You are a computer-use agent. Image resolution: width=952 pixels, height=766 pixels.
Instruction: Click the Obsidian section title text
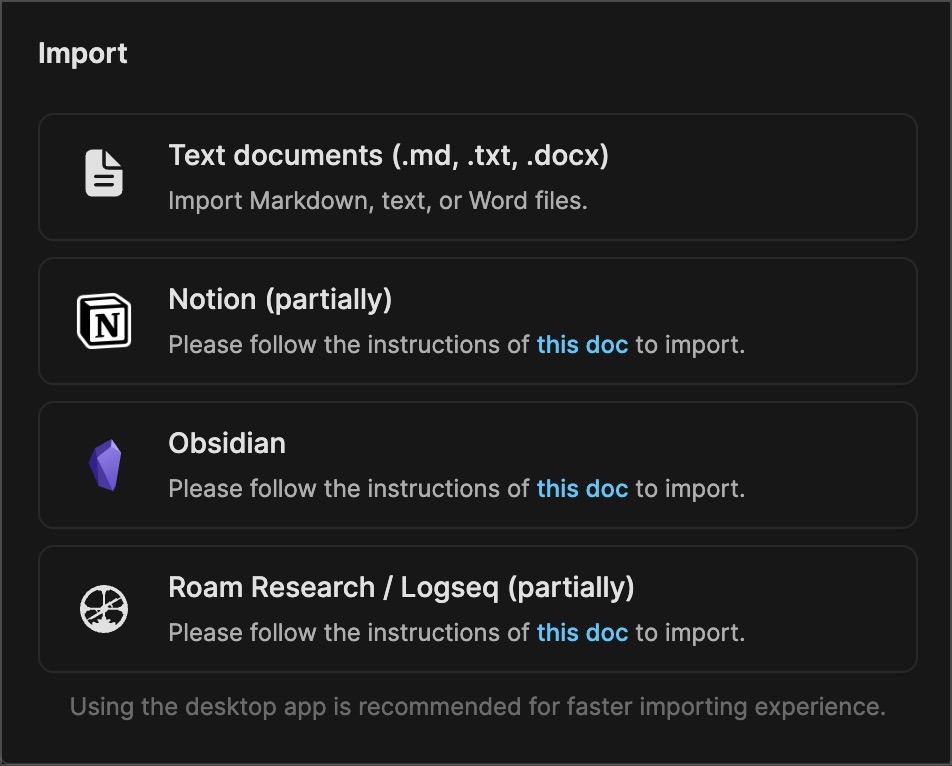point(227,443)
